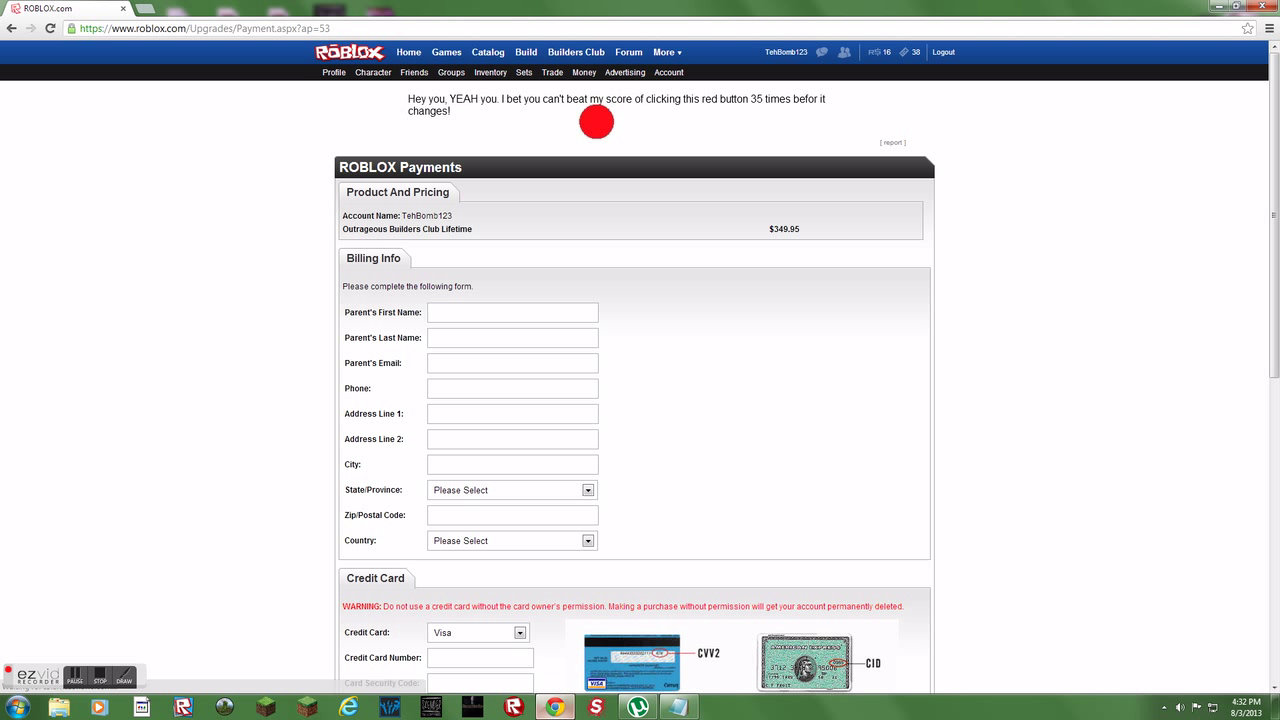This screenshot has width=1280, height=720.
Task: Pause the ezvid recorder
Action: [x=75, y=676]
